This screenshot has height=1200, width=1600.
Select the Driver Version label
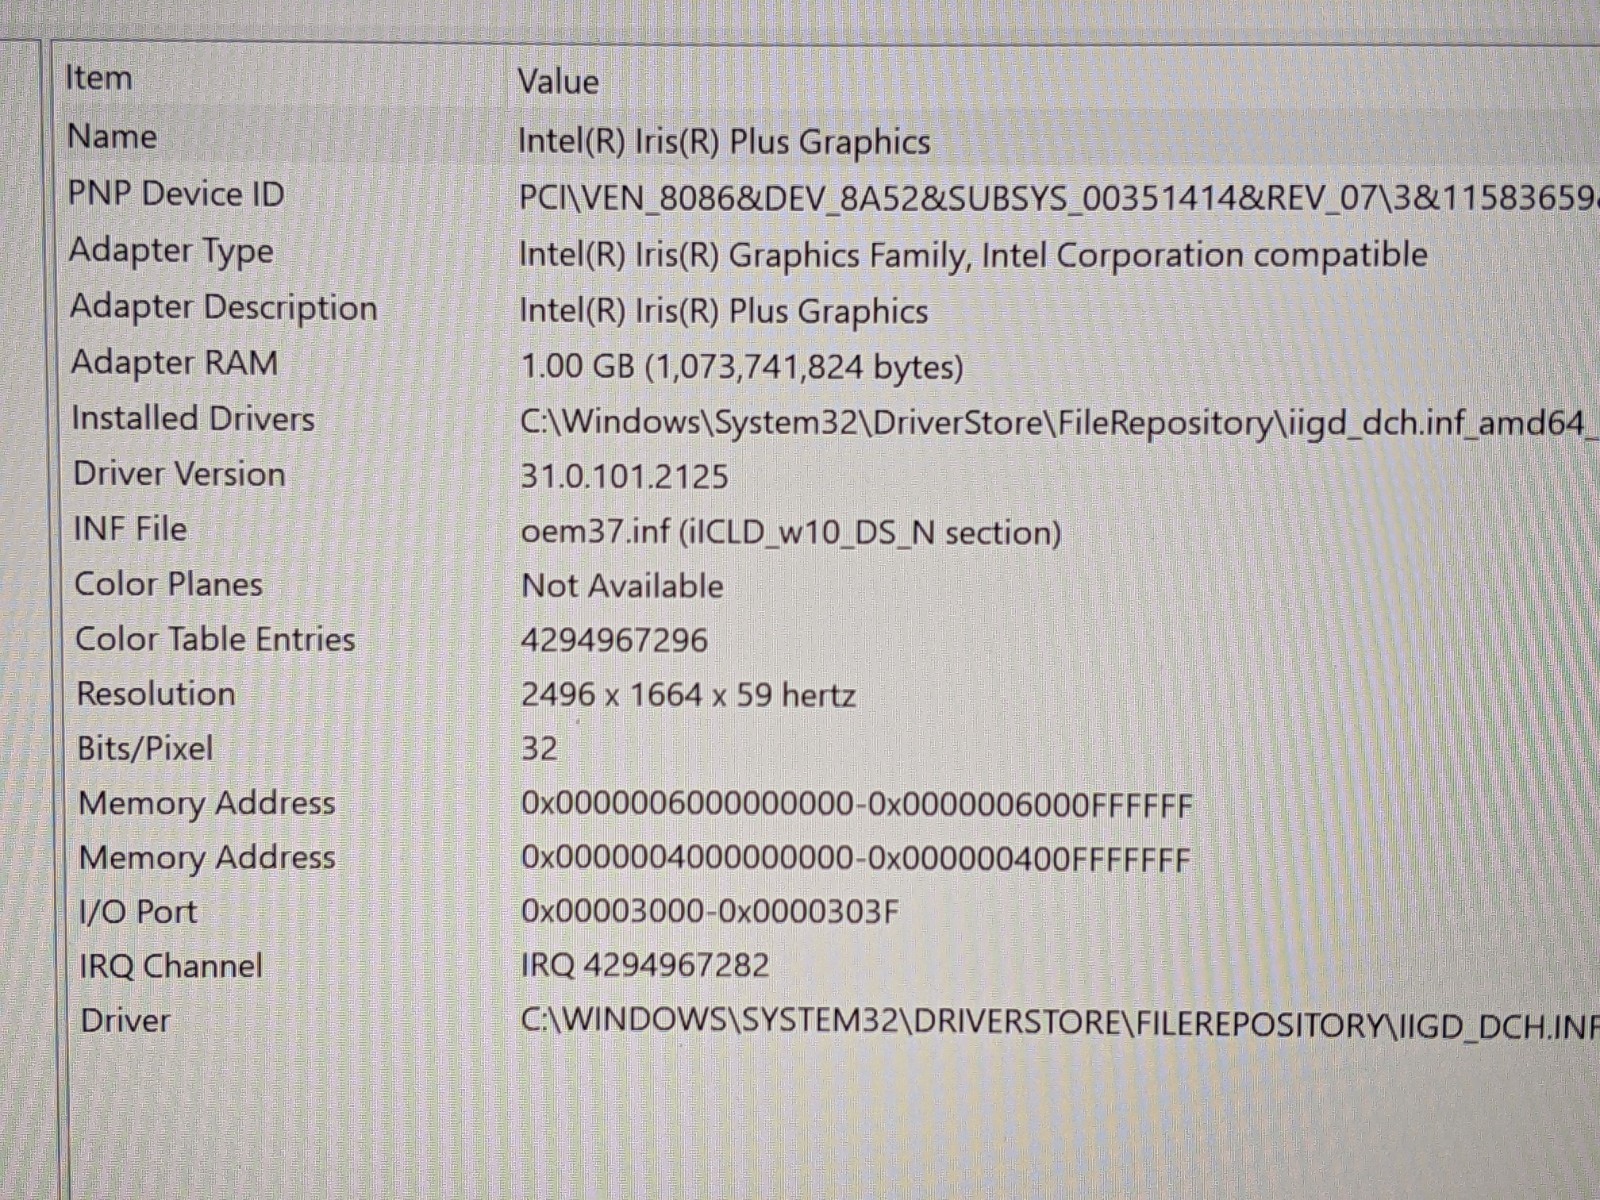(179, 473)
